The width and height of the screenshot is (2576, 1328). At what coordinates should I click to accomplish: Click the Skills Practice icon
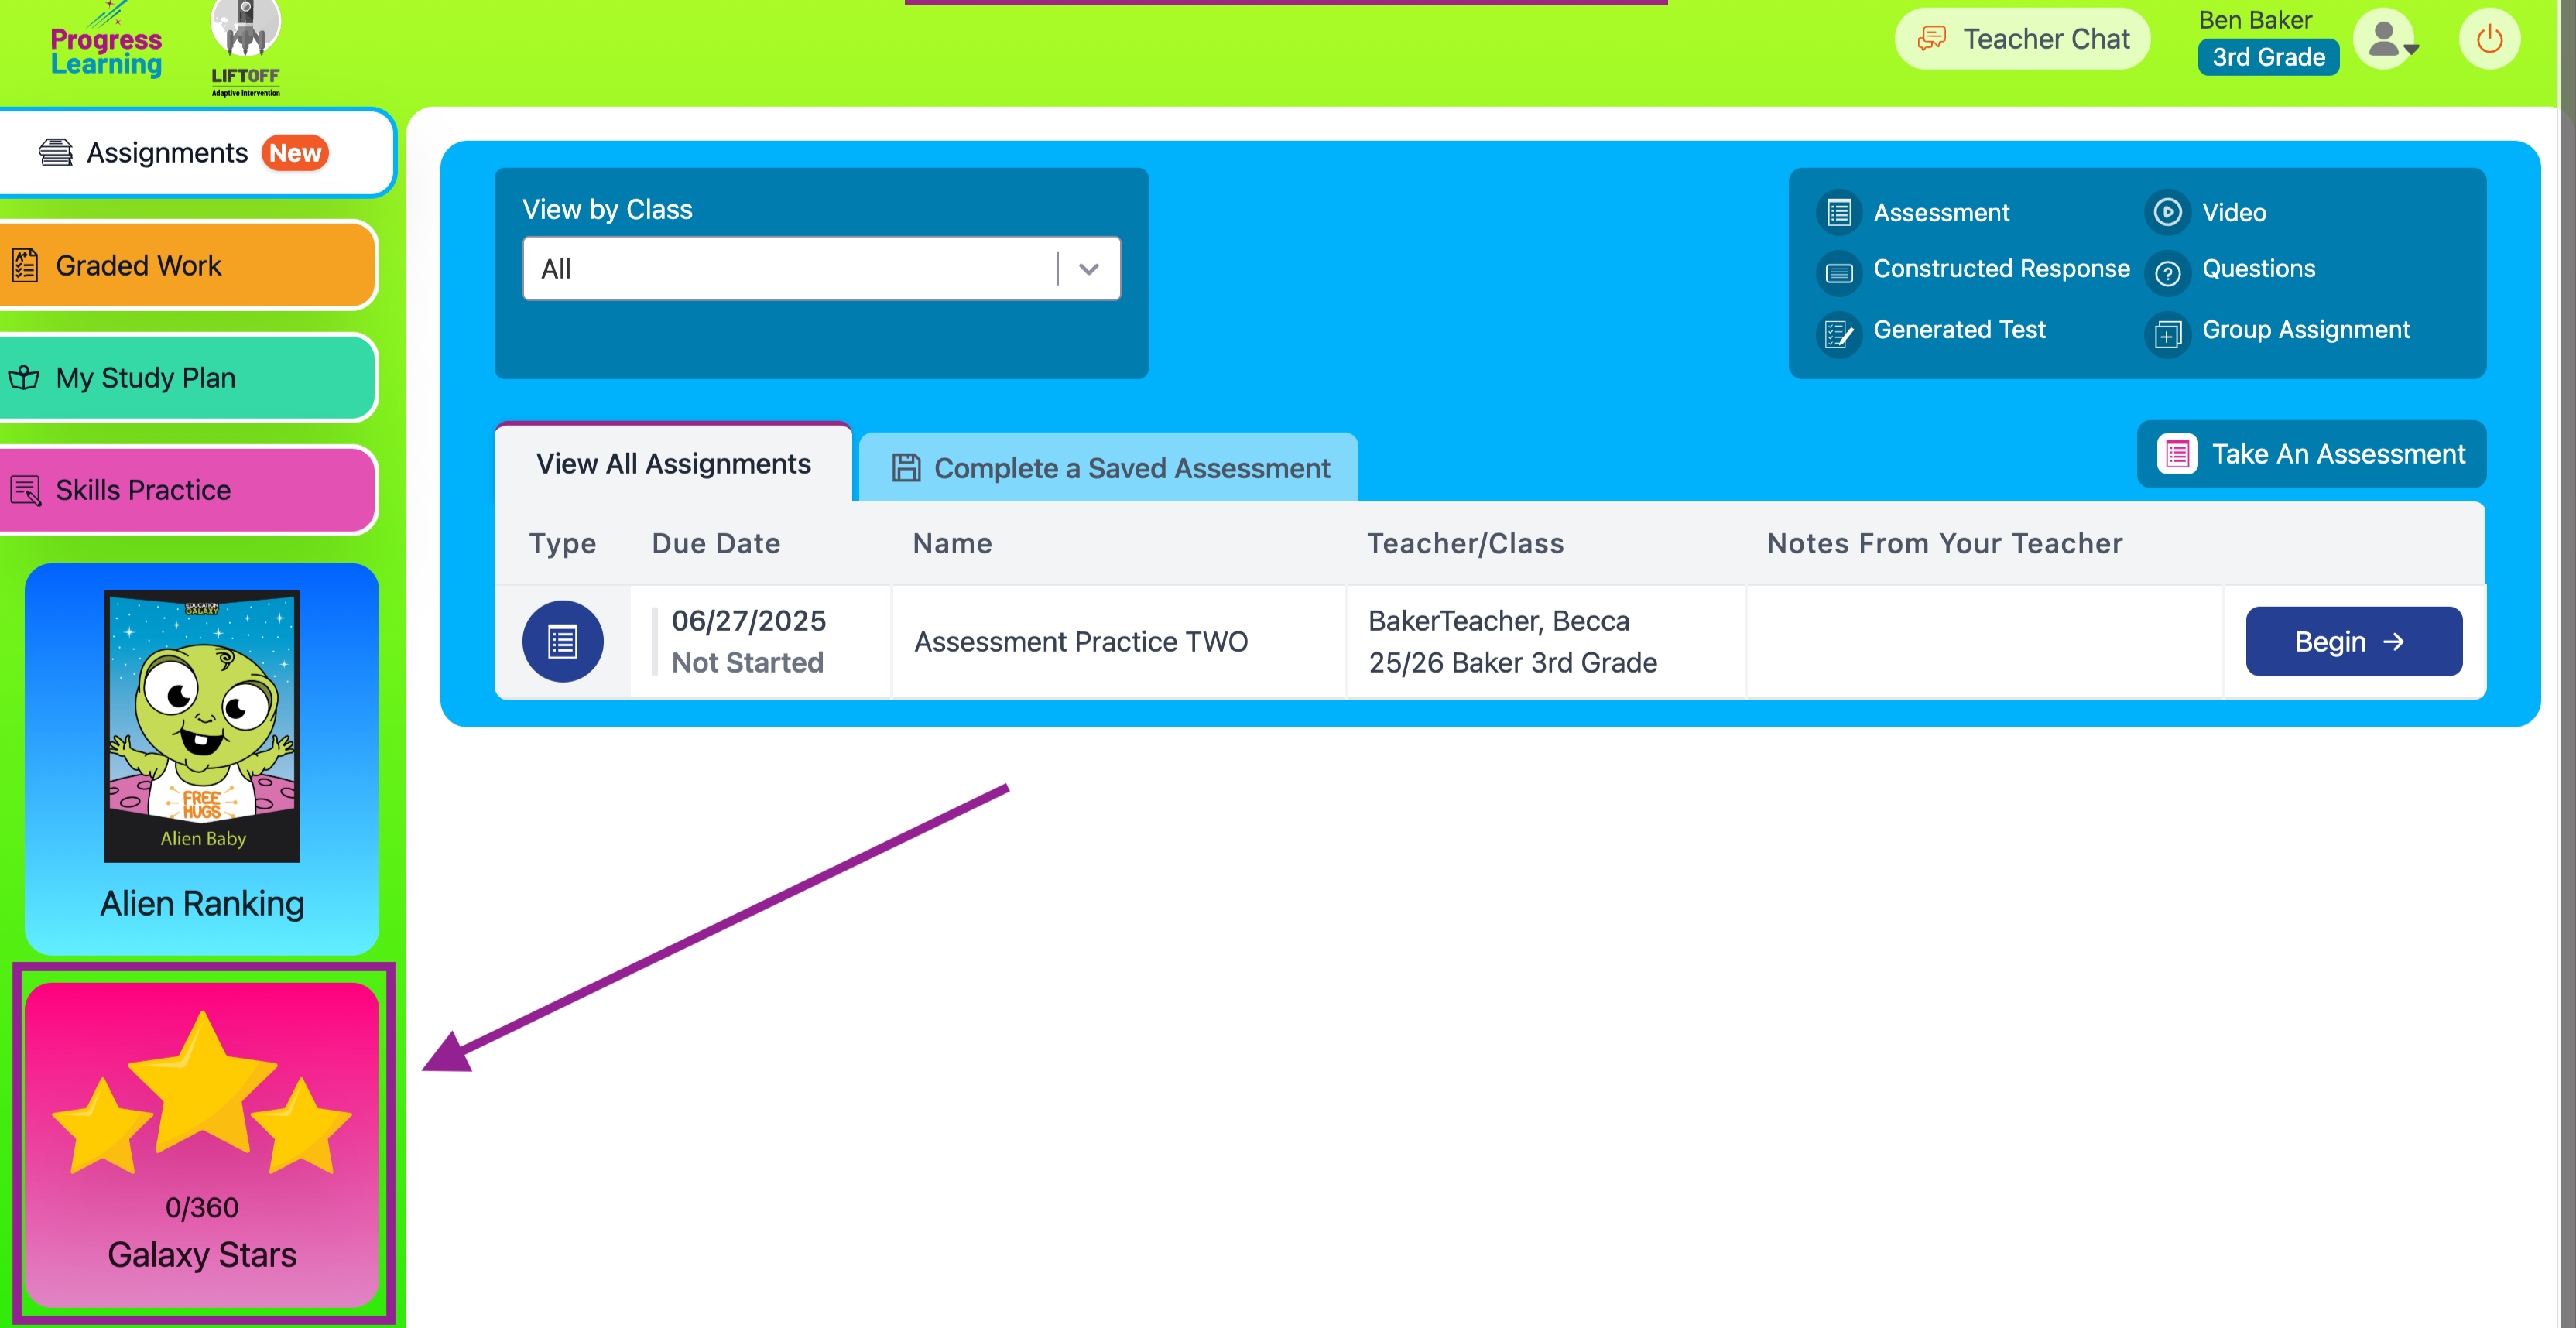pyautogui.click(x=25, y=490)
